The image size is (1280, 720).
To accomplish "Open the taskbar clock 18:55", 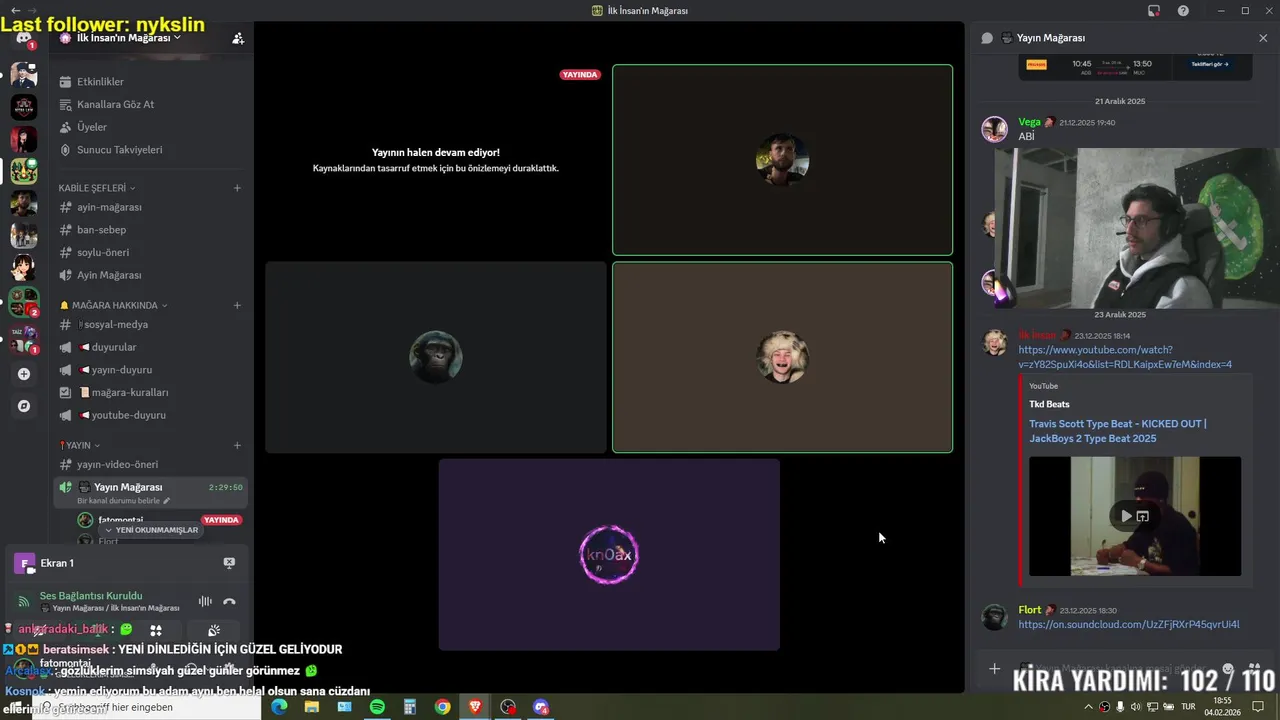I will pos(1222,707).
